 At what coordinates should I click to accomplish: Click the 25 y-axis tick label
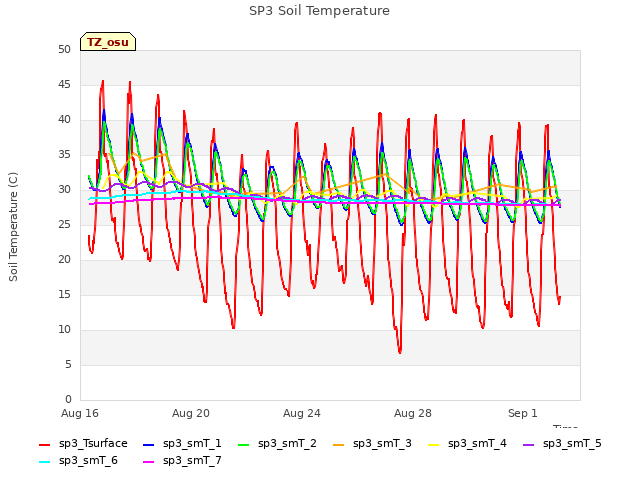click(x=64, y=224)
